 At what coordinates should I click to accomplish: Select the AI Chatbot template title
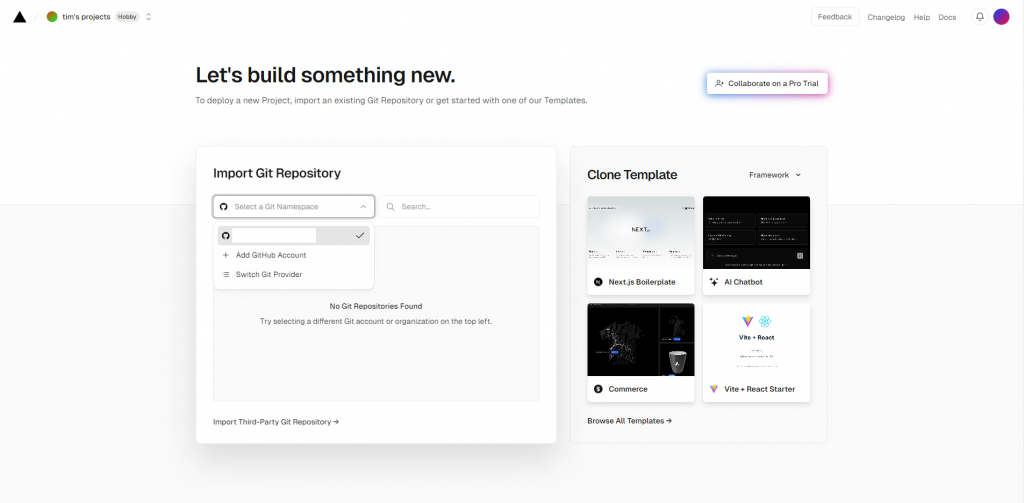click(x=743, y=282)
